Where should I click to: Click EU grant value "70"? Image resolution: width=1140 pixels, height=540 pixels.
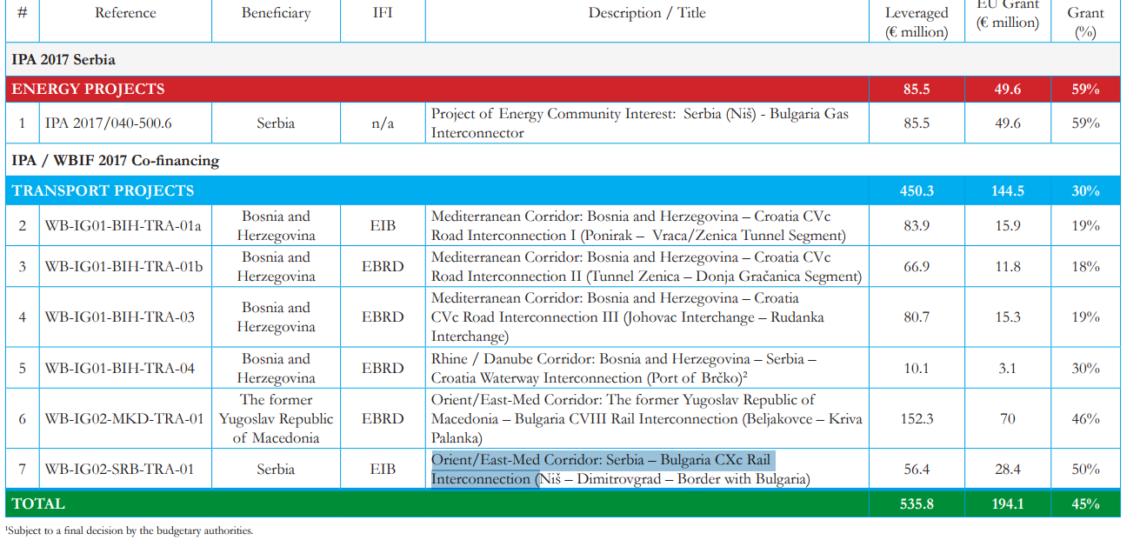[x=1008, y=419]
